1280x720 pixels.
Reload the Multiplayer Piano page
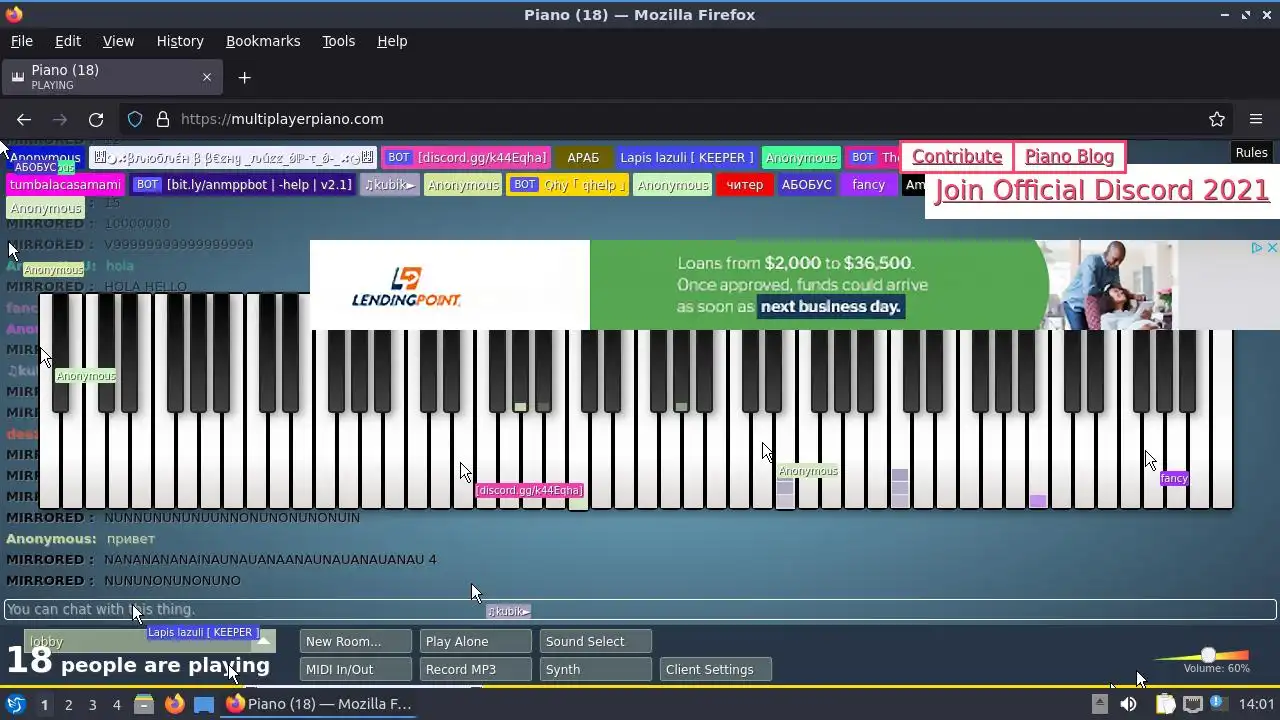[x=96, y=119]
